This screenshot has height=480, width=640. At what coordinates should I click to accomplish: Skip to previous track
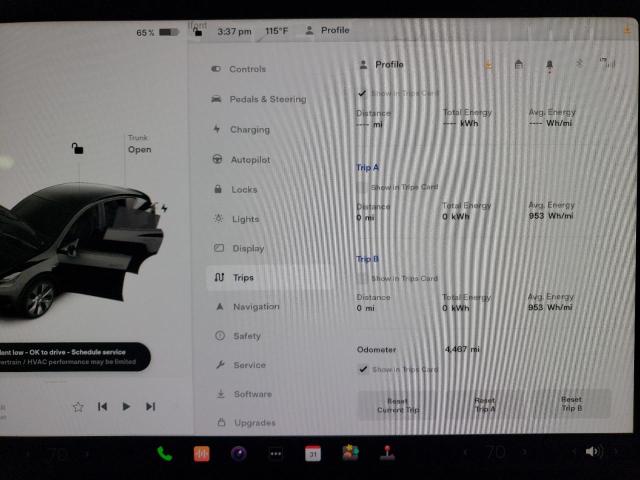[x=102, y=407]
